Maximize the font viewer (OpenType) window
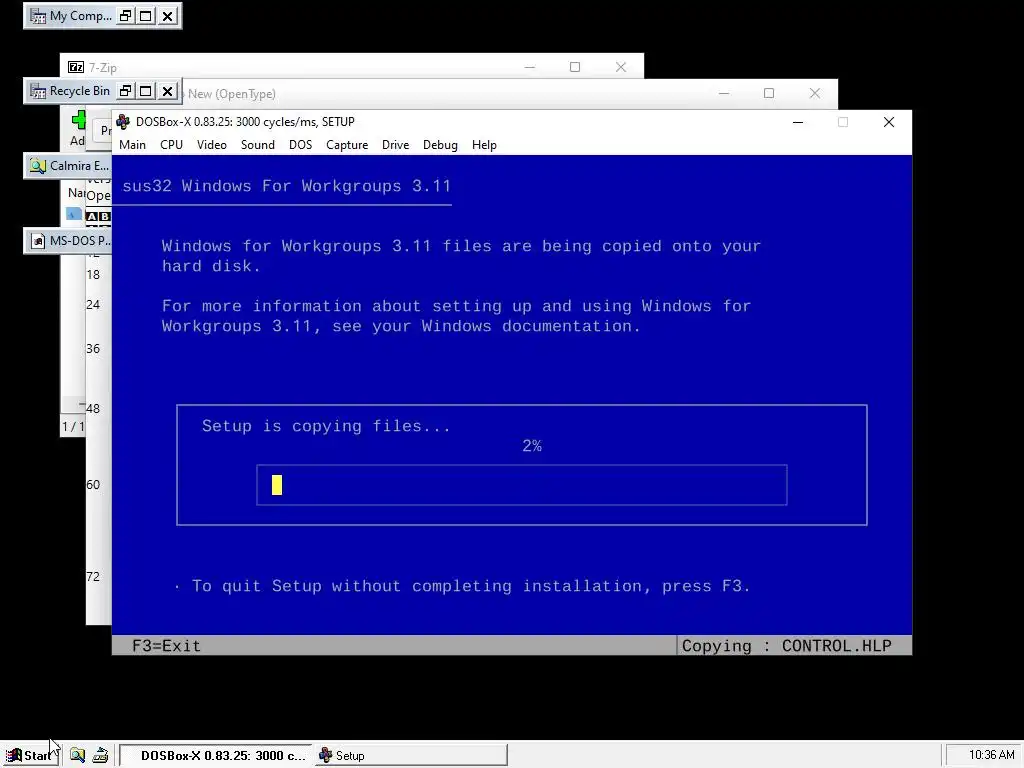This screenshot has height=768, width=1024. 769,93
